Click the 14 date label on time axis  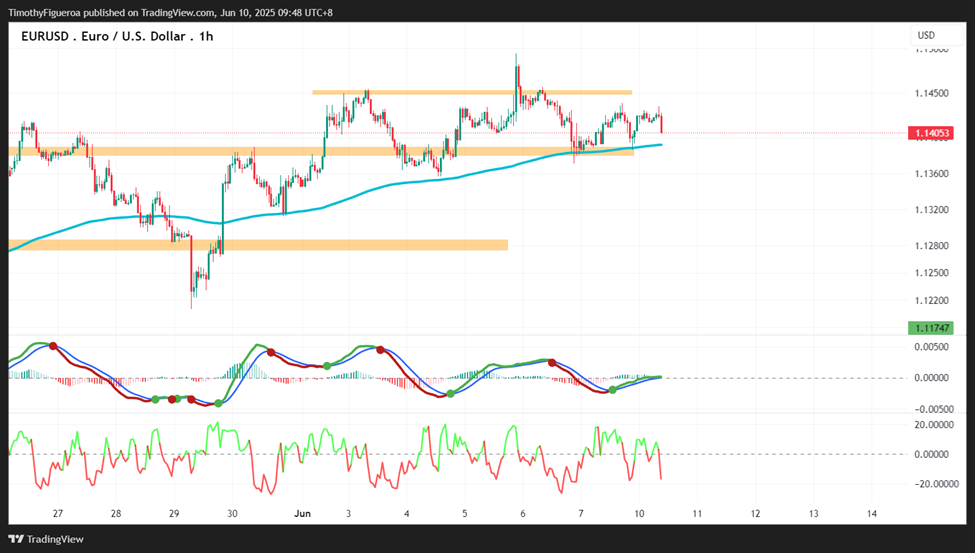872,514
